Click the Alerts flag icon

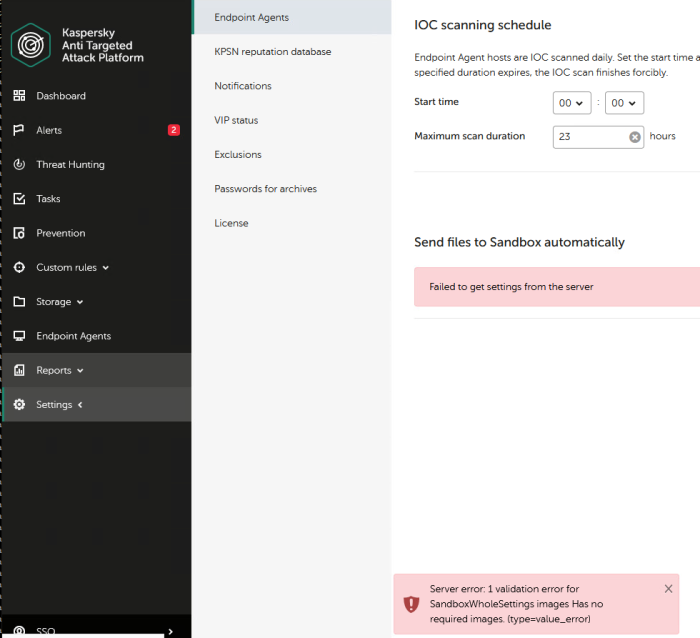pos(19,130)
